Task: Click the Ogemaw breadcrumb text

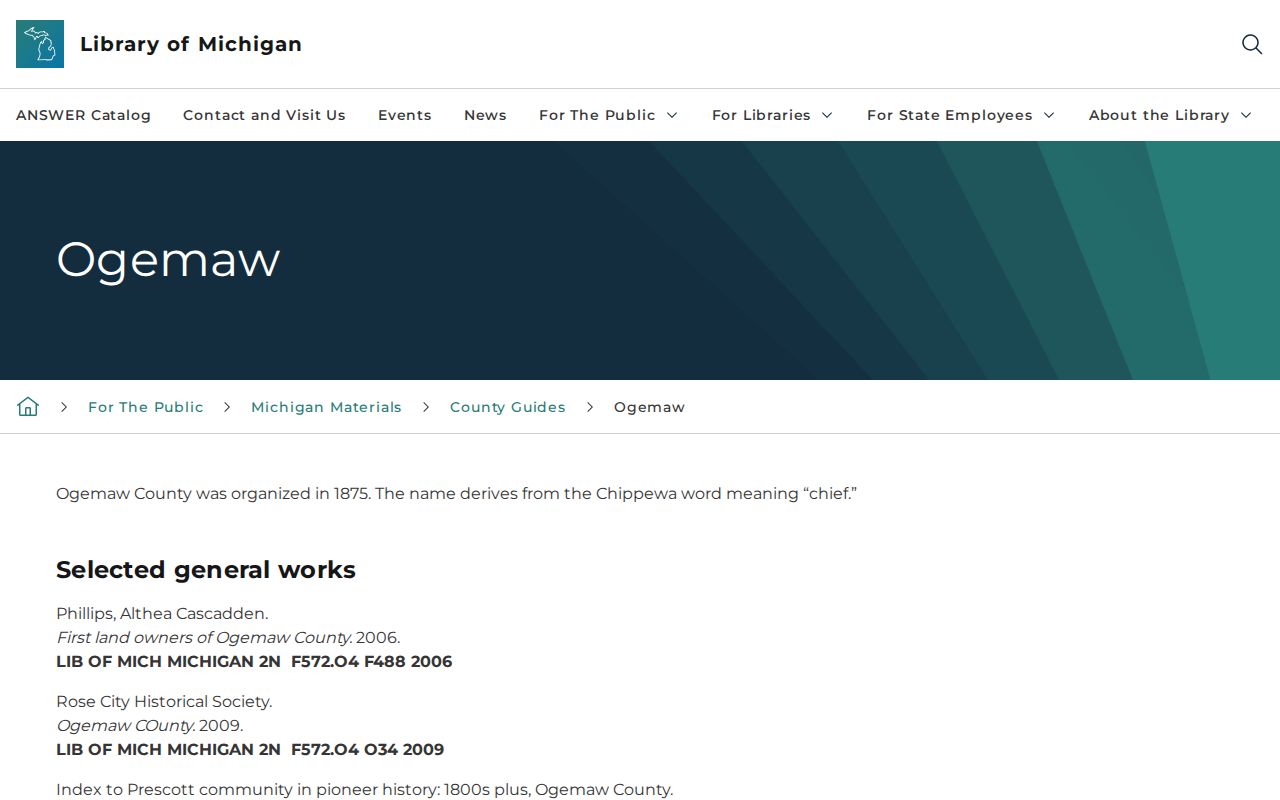Action: pyautogui.click(x=649, y=407)
